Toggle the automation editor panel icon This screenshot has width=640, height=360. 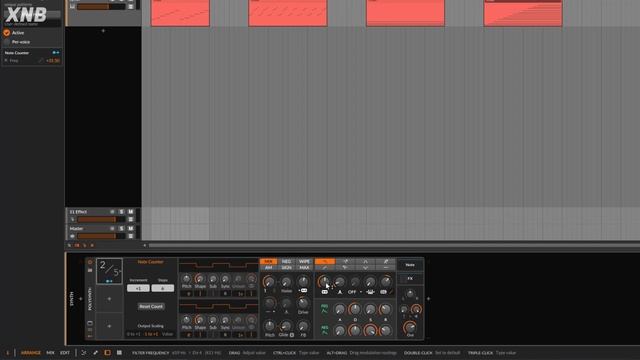pyautogui.click(x=84, y=353)
